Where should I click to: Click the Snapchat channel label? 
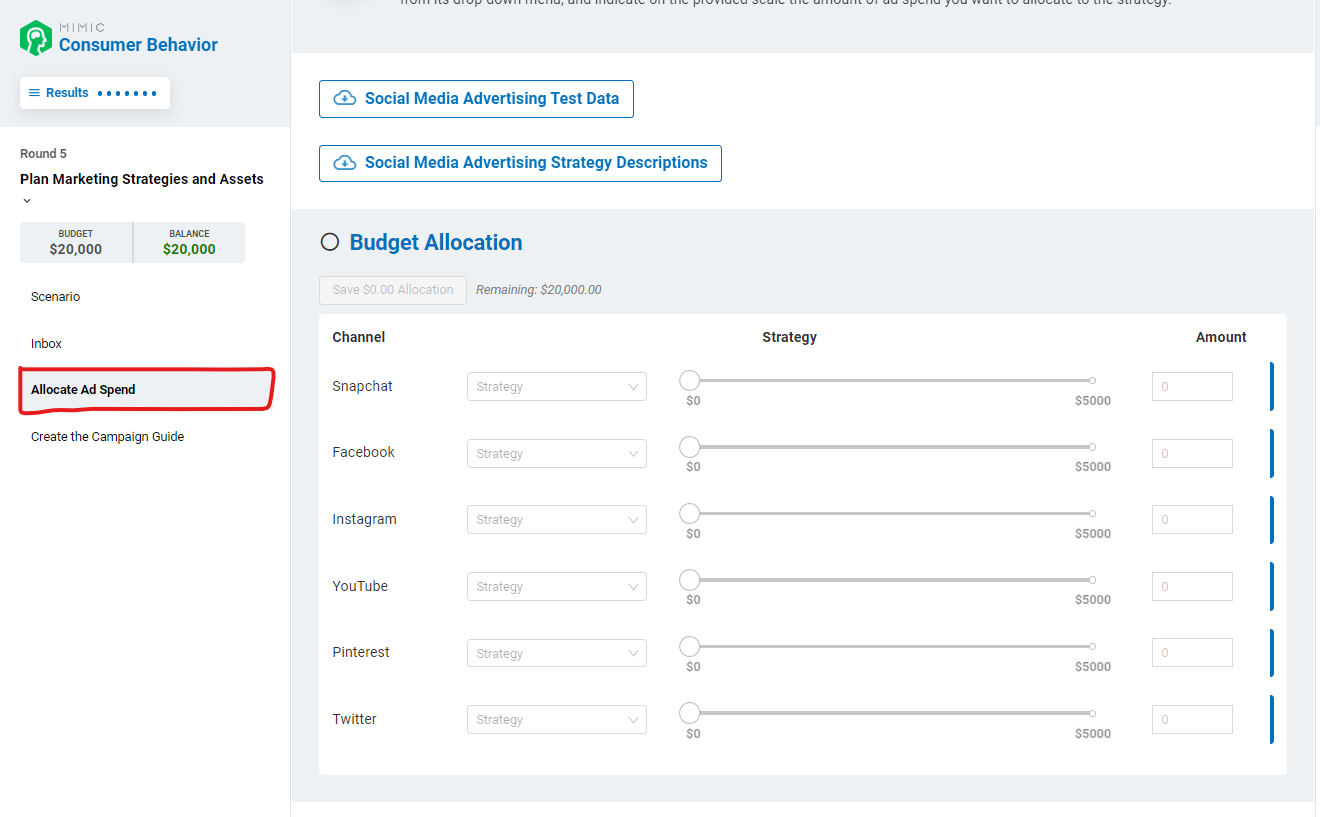click(x=363, y=387)
